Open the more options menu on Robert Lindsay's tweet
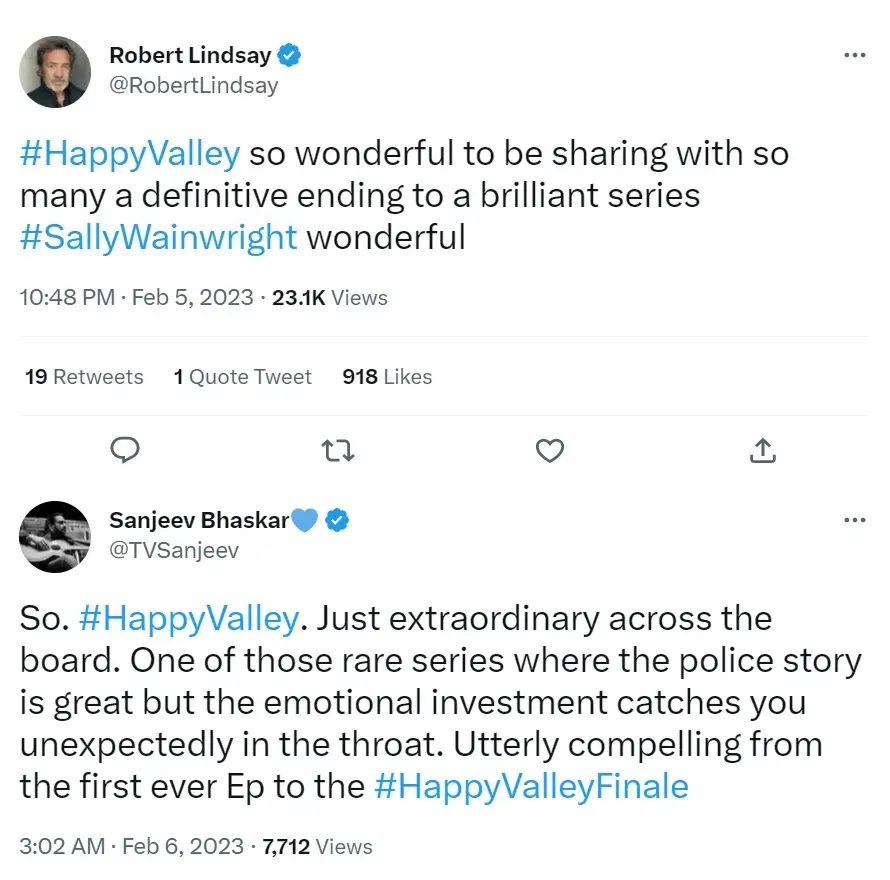The width and height of the screenshot is (890, 880). pos(855,55)
